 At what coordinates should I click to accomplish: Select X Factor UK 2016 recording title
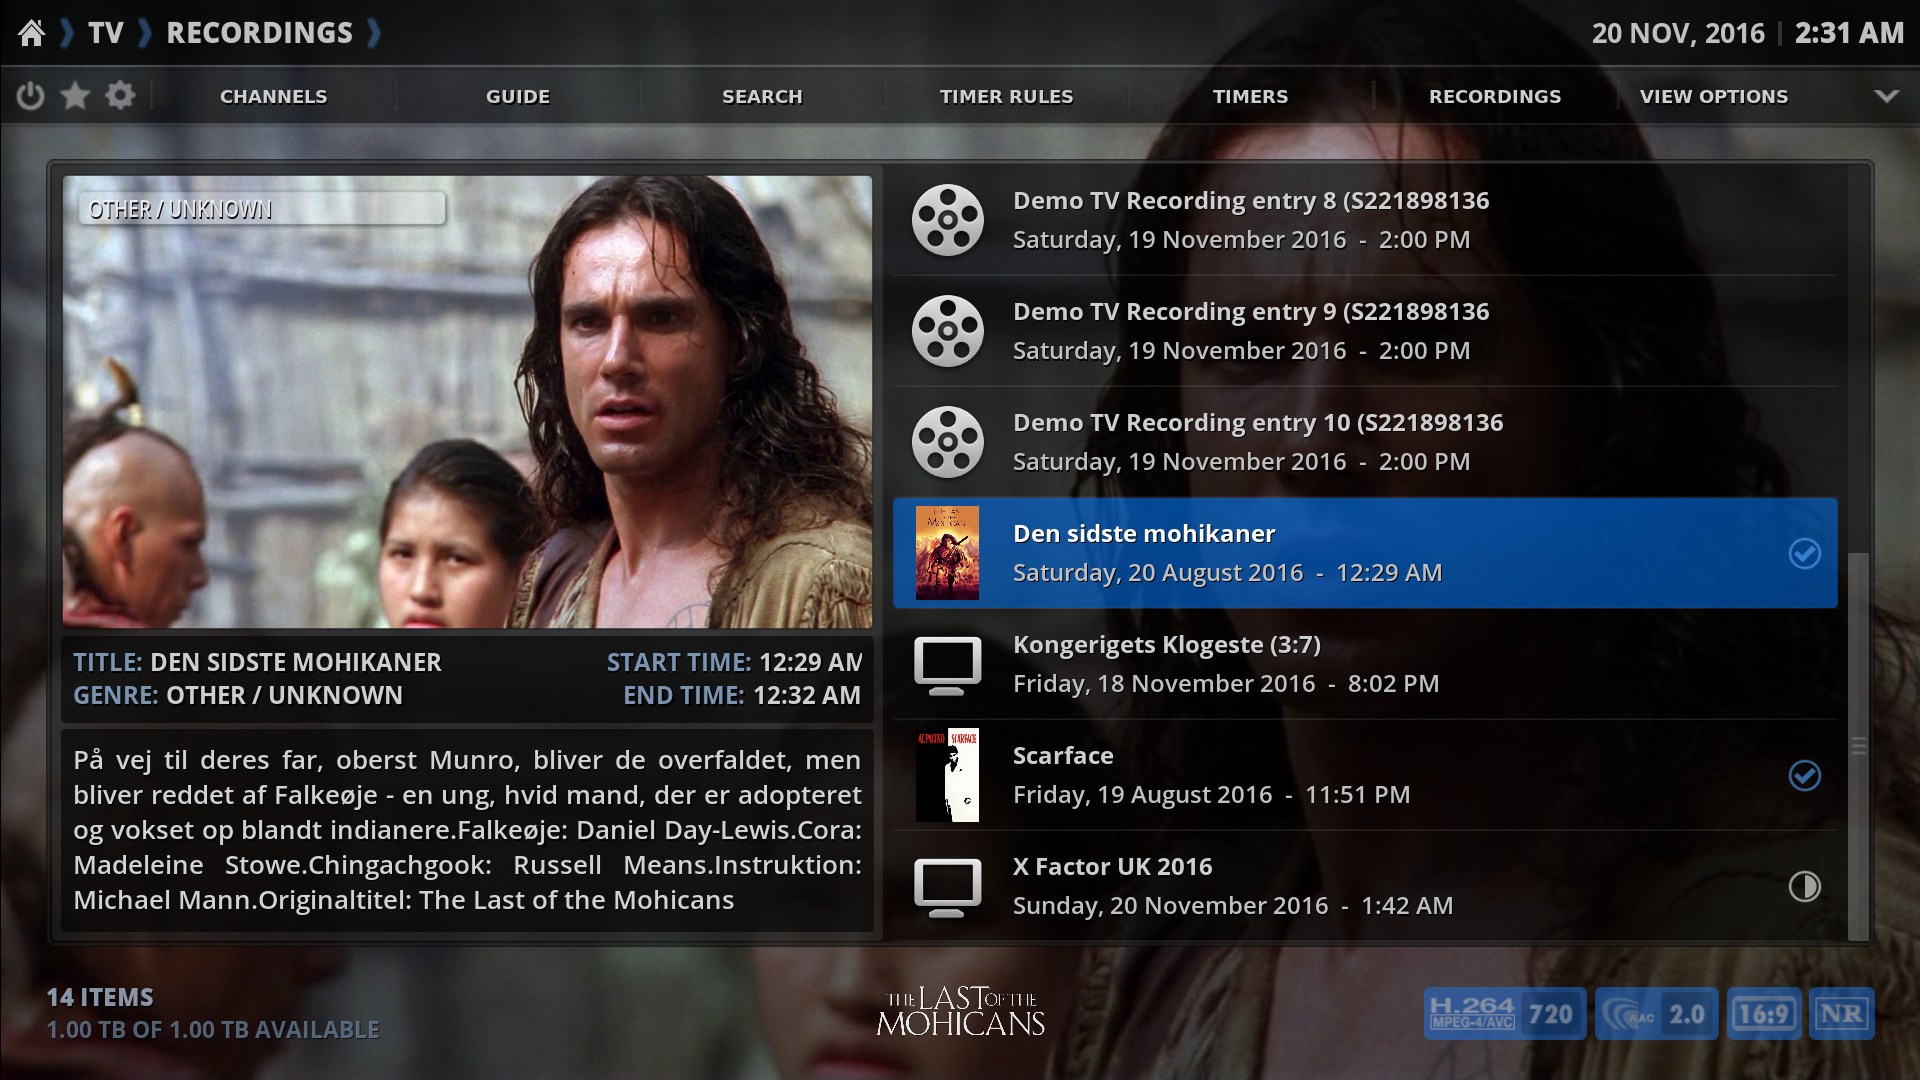1112,866
